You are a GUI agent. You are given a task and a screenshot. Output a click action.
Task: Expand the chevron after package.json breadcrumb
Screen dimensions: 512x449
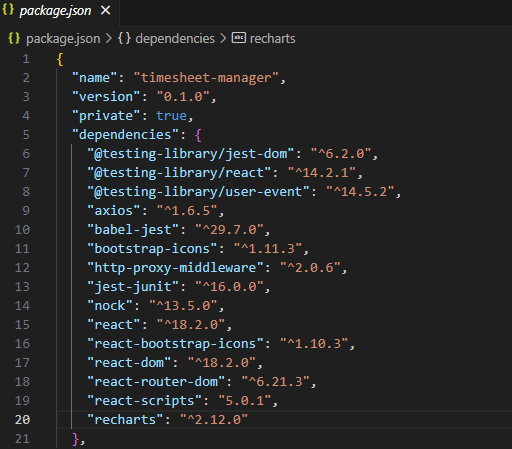[109, 38]
